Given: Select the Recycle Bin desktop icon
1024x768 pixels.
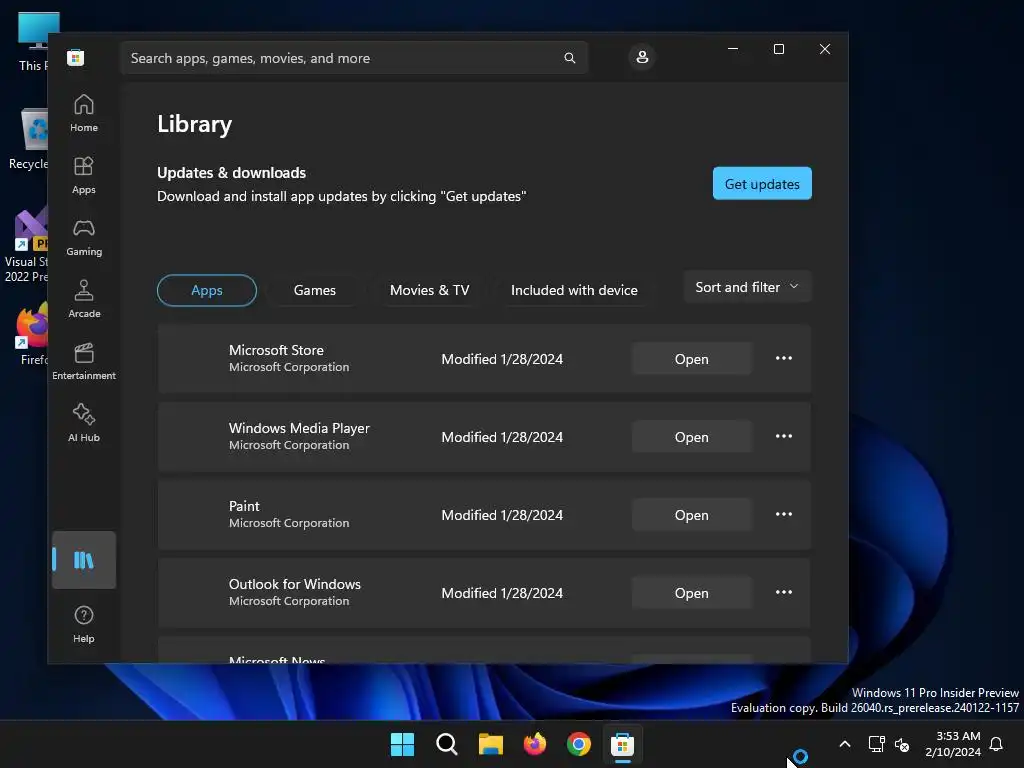Looking at the screenshot, I should tap(27, 138).
